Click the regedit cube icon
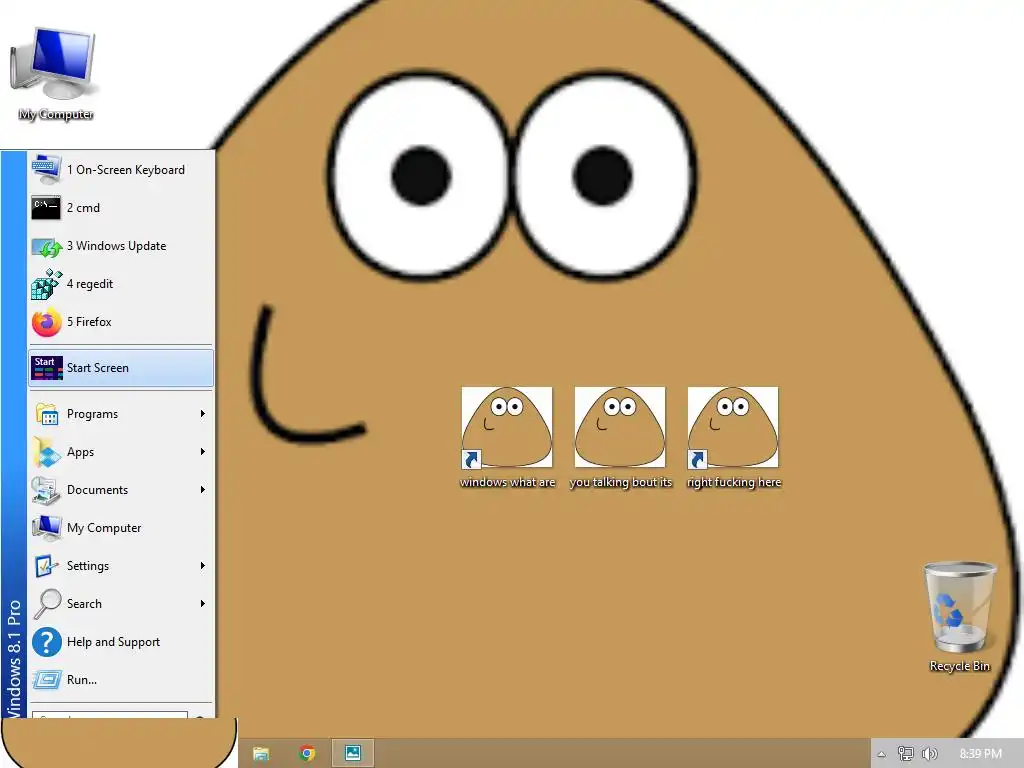Screen dimensions: 1024x768 [46, 284]
